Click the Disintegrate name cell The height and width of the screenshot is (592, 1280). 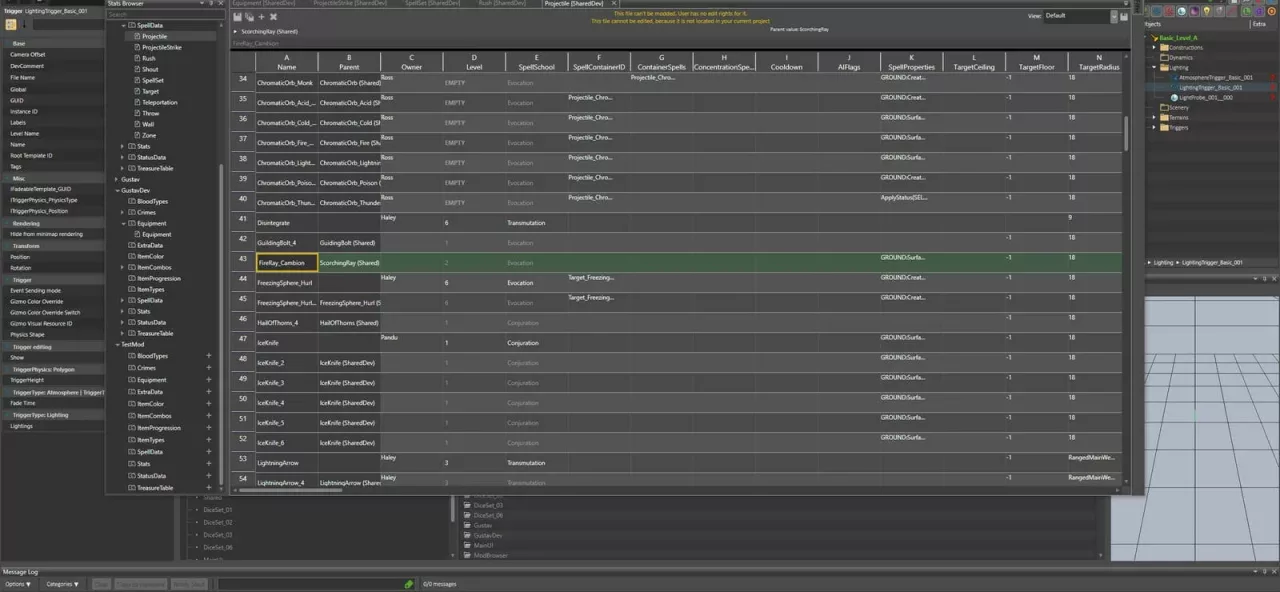tap(287, 222)
